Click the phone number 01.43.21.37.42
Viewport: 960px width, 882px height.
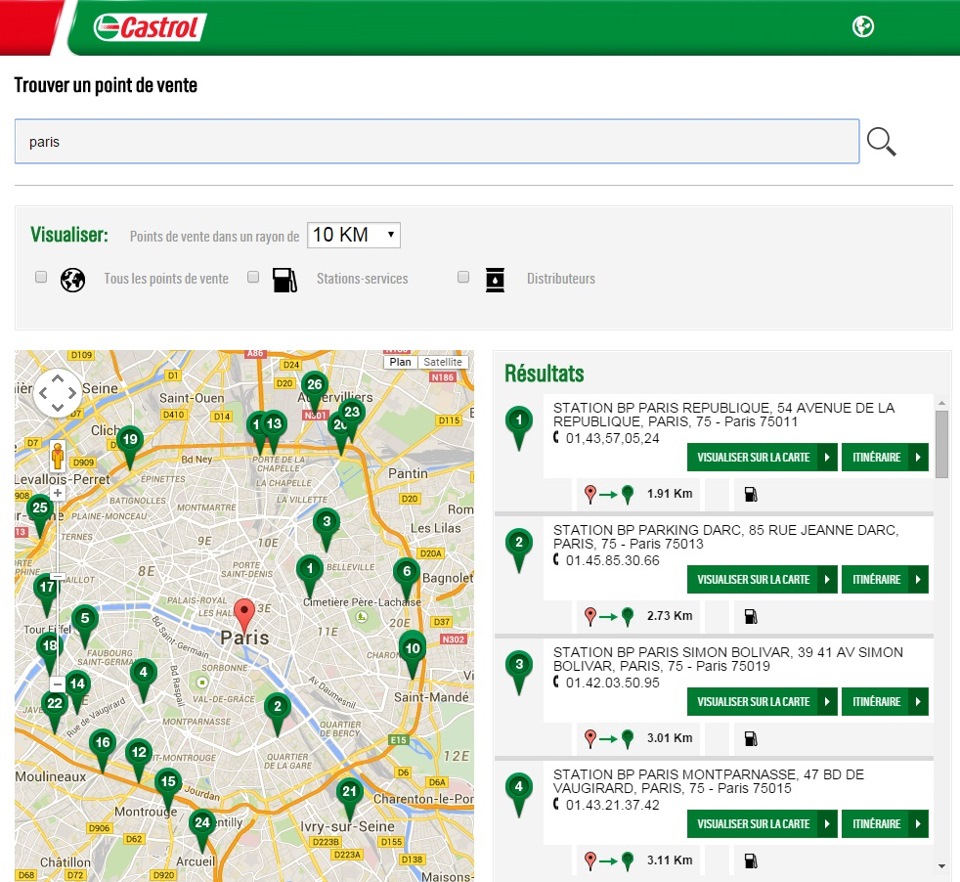612,805
